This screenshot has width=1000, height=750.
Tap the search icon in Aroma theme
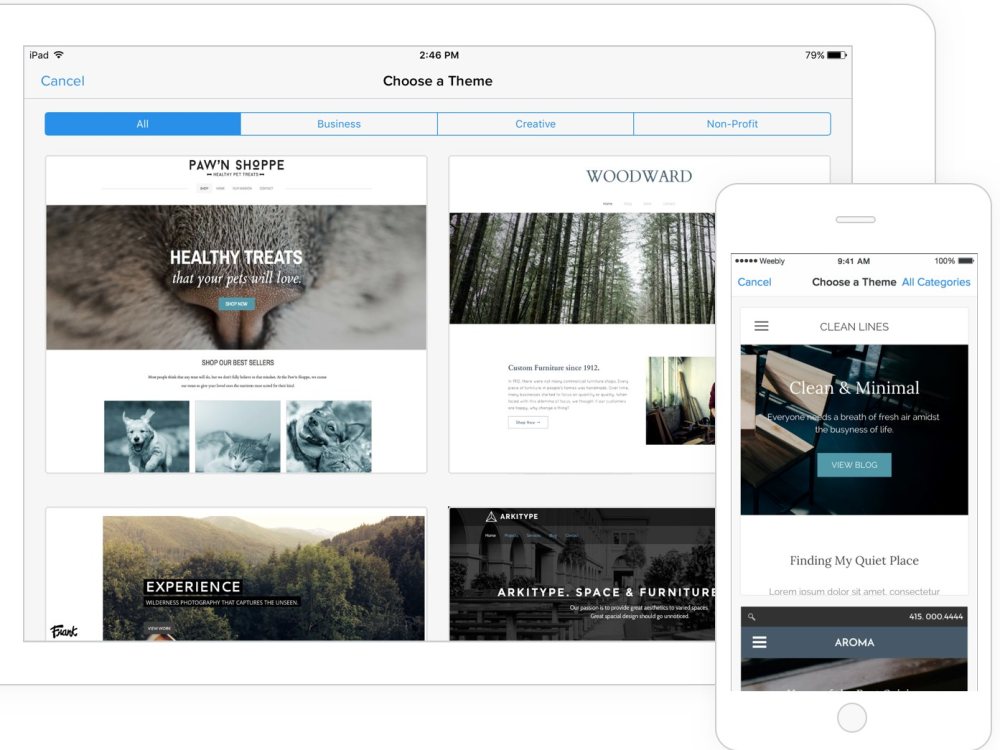[x=751, y=617]
